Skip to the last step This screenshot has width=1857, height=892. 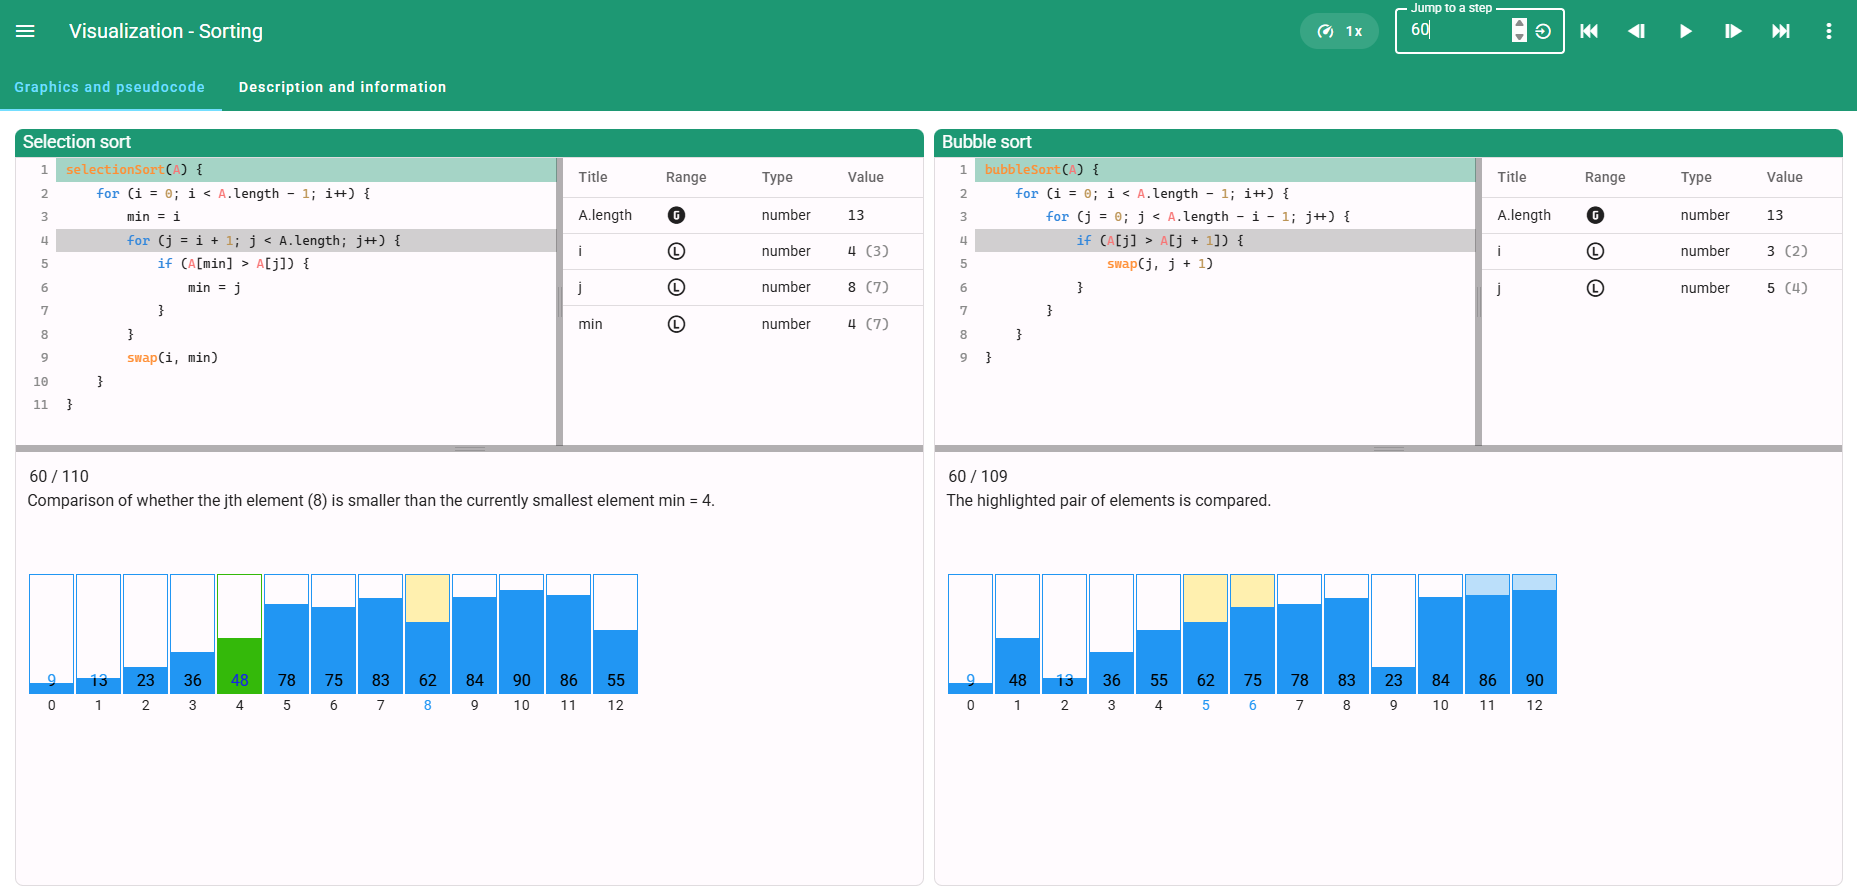point(1781,31)
